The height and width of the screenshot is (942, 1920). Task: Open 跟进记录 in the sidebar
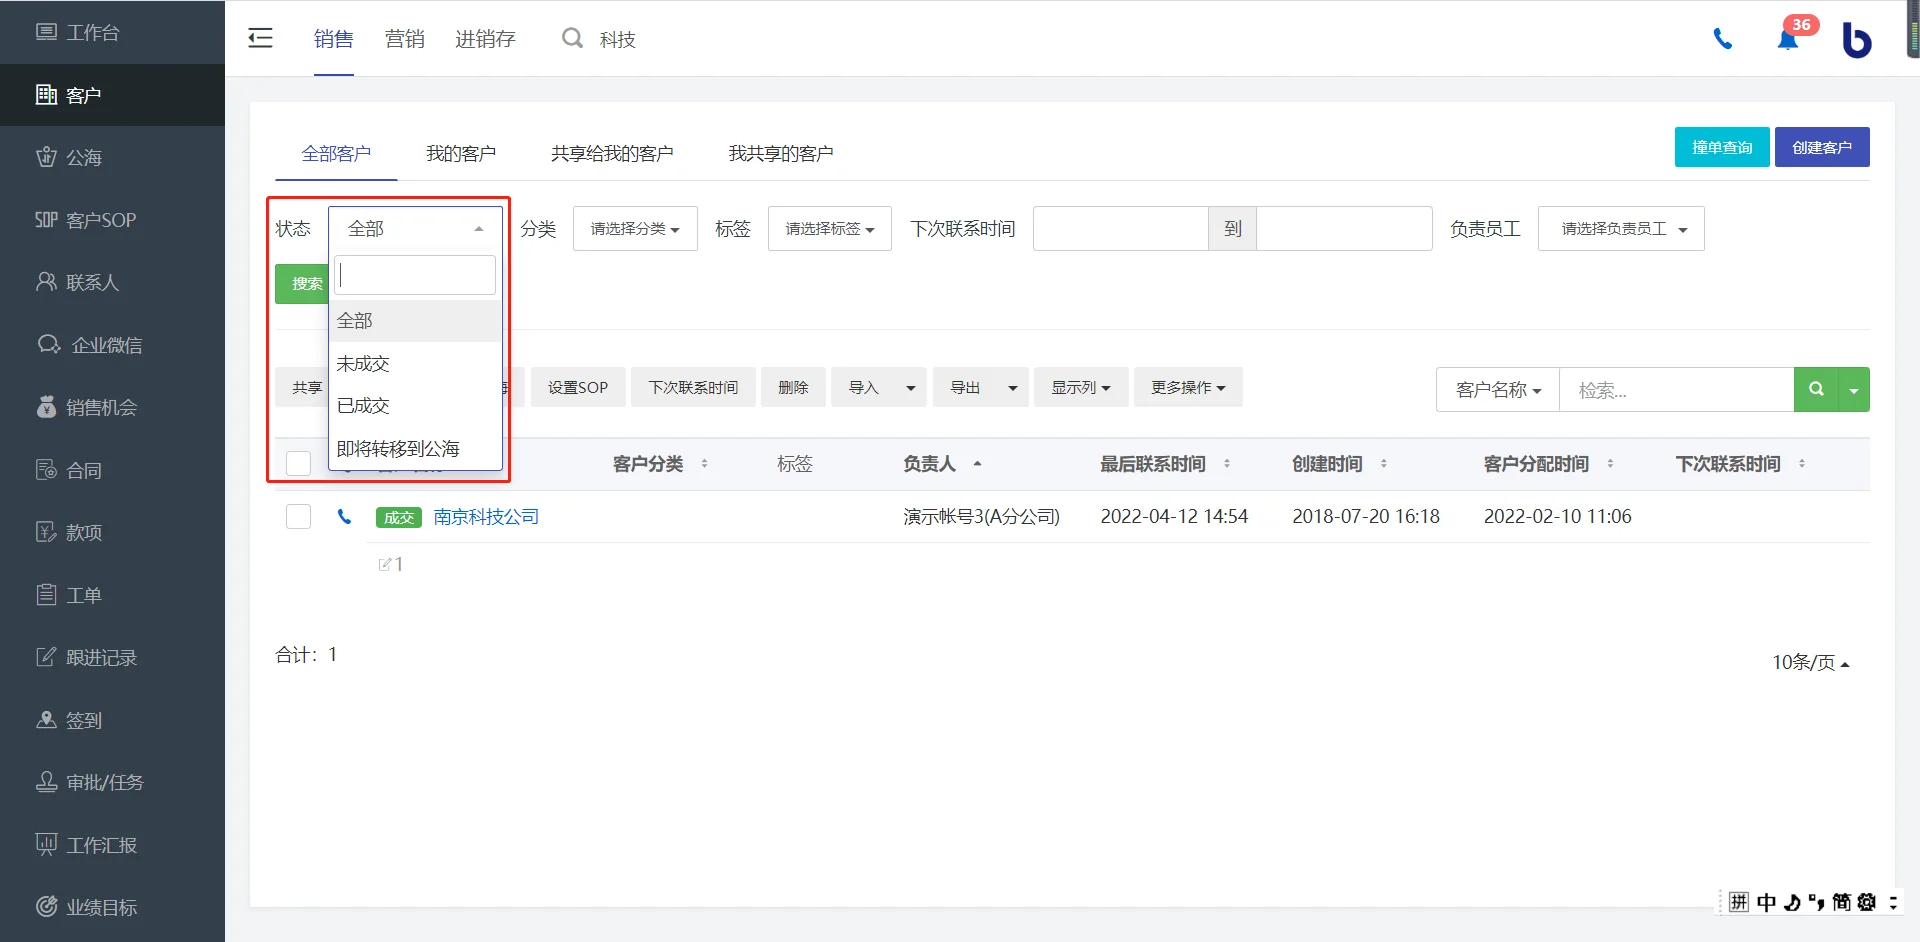click(x=112, y=657)
